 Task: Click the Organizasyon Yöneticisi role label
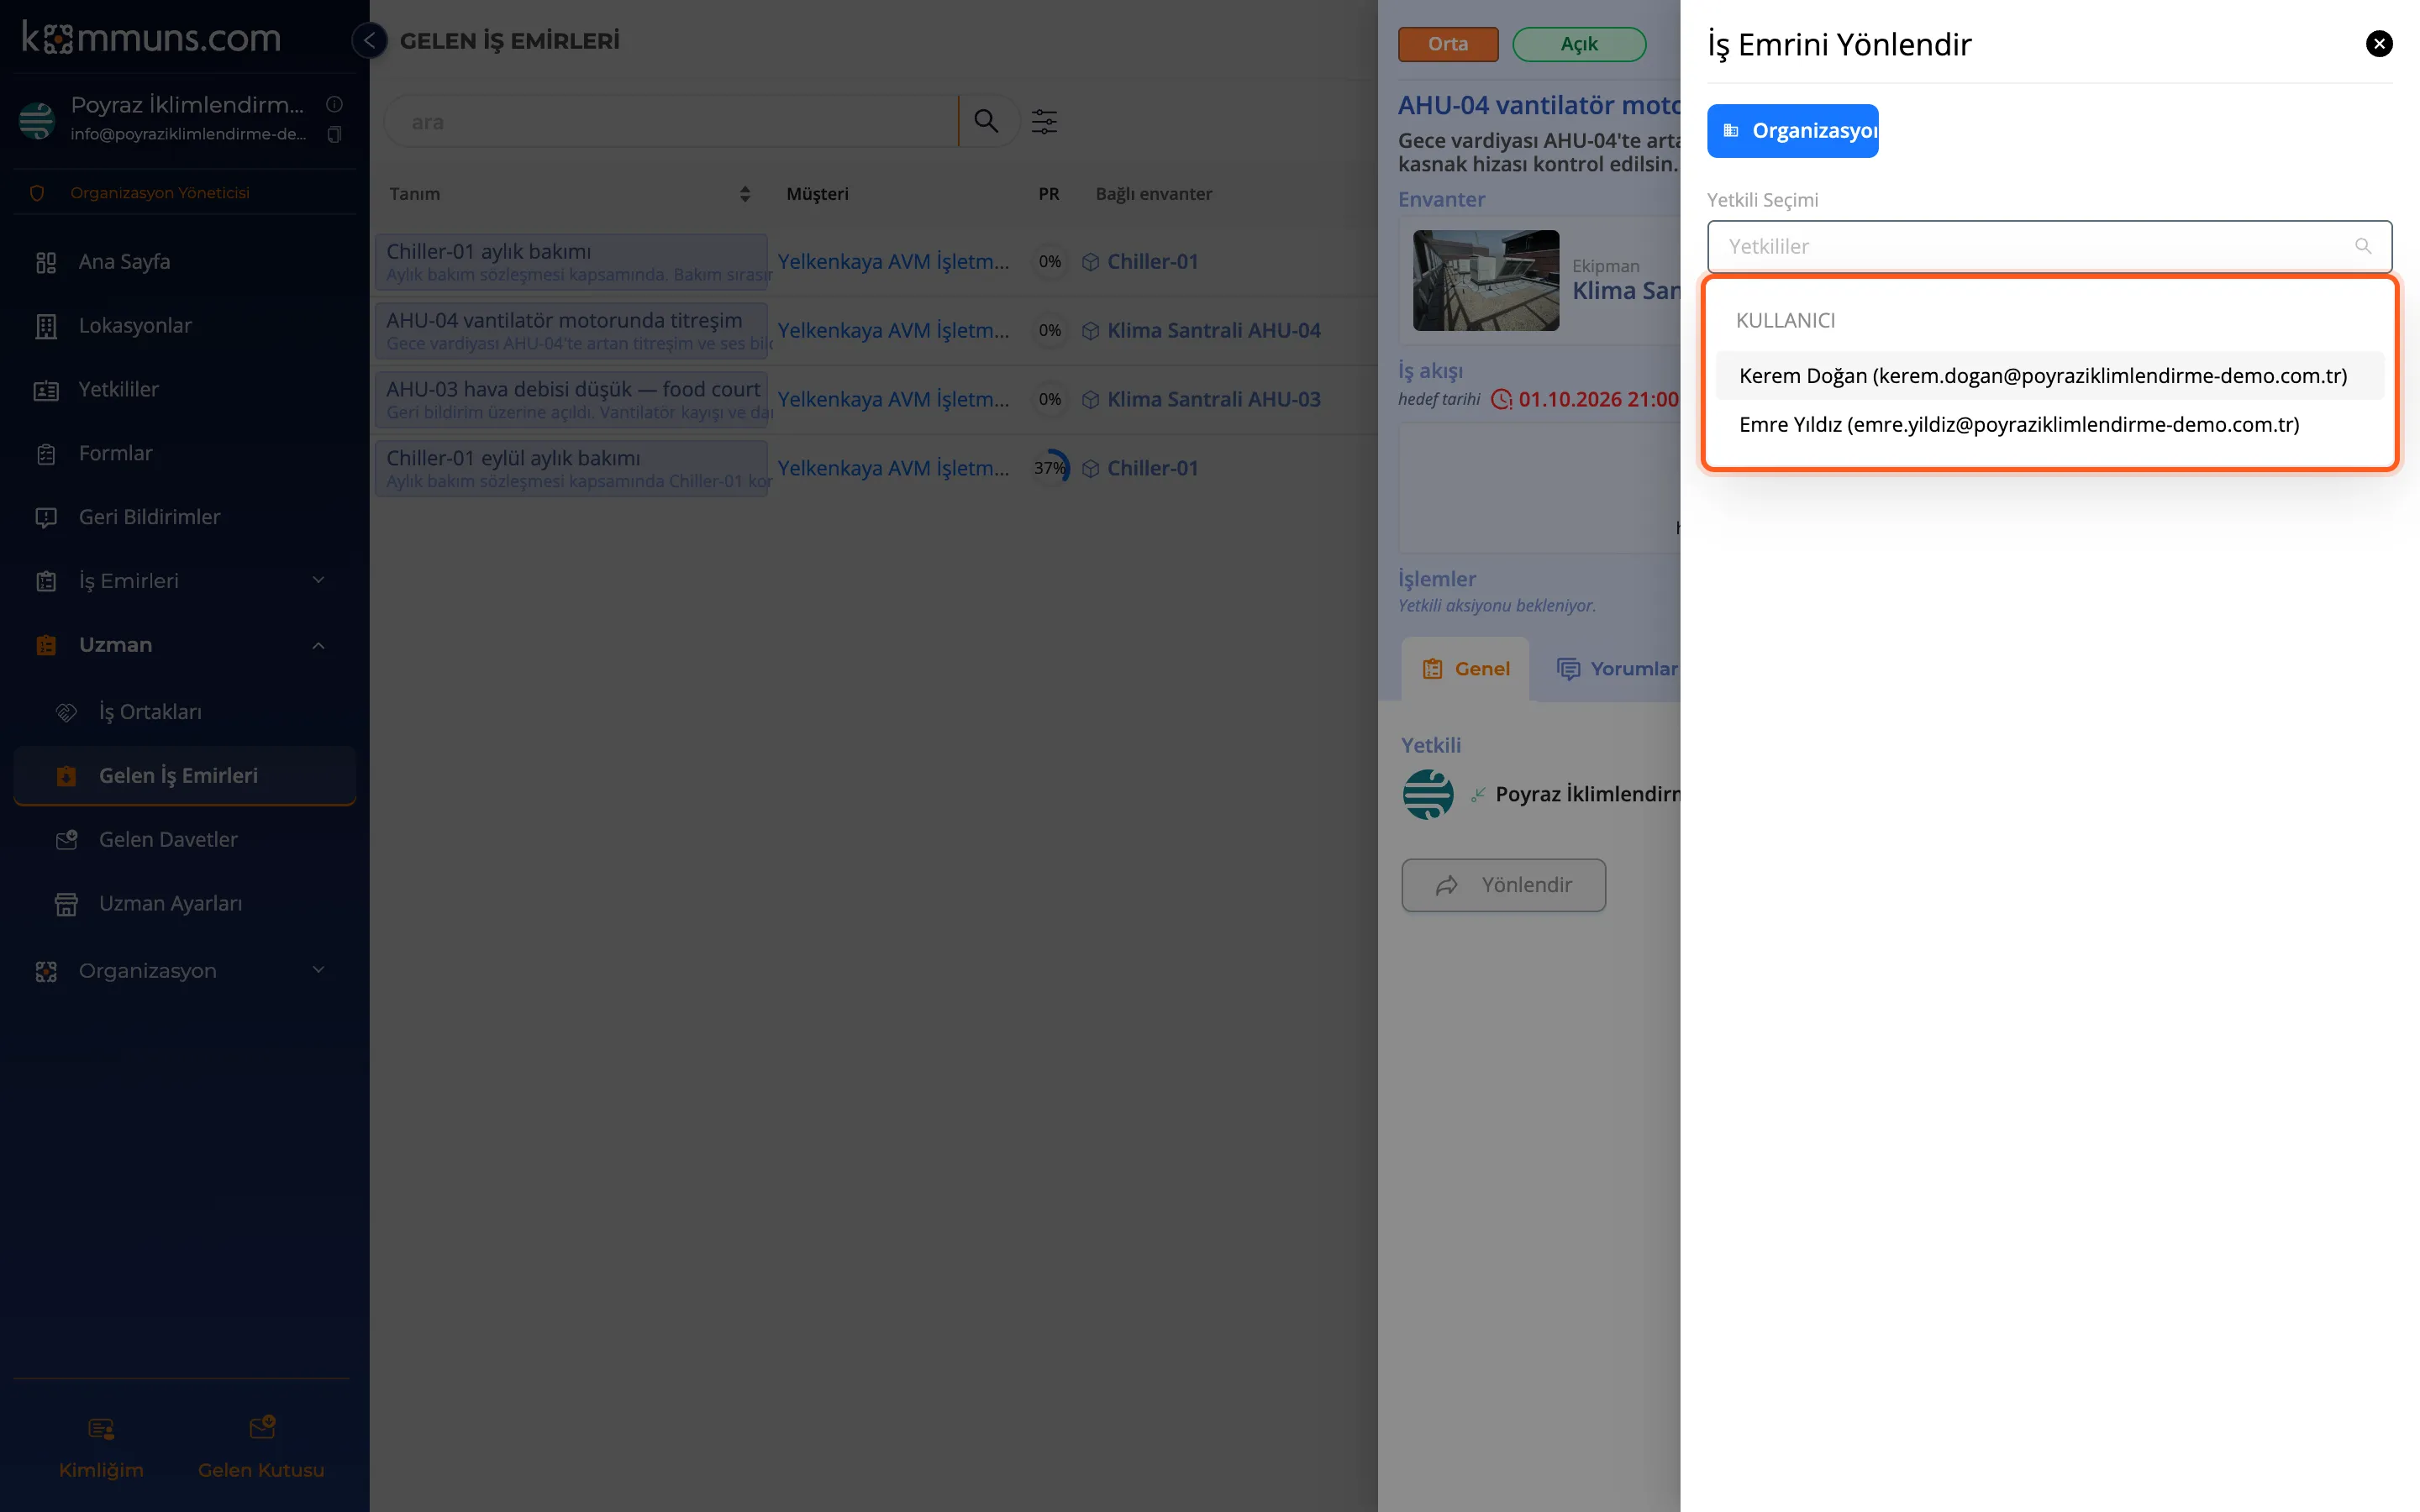tap(160, 193)
